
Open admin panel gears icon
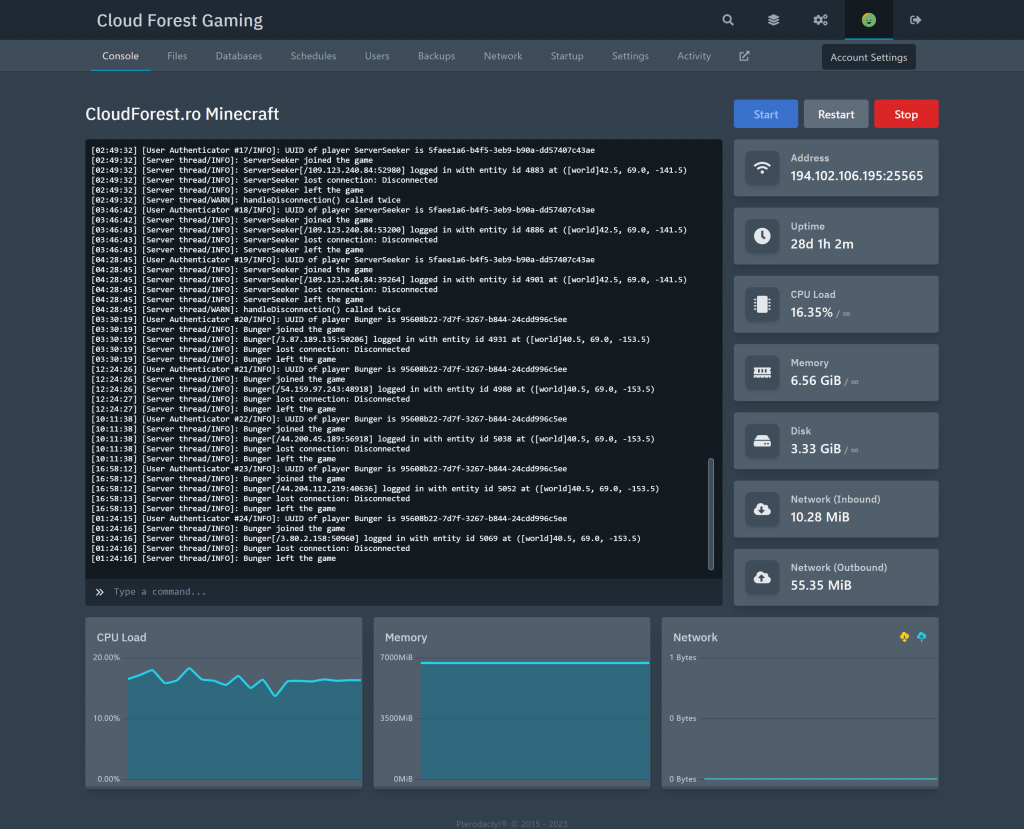tap(820, 20)
